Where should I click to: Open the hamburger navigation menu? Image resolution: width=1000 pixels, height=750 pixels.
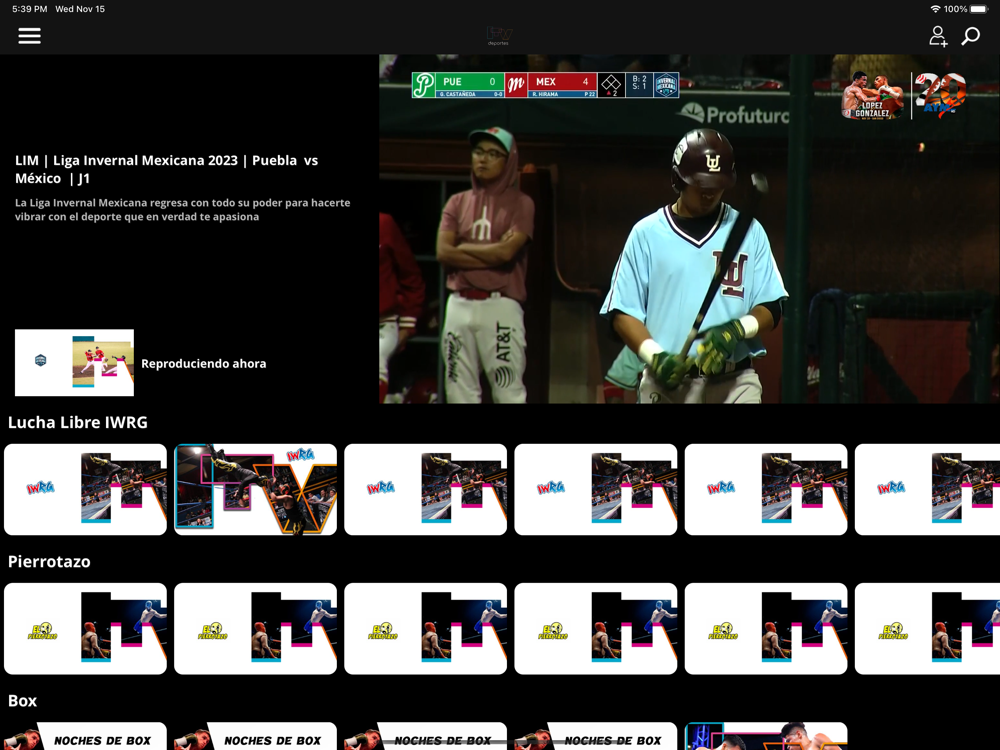29,36
